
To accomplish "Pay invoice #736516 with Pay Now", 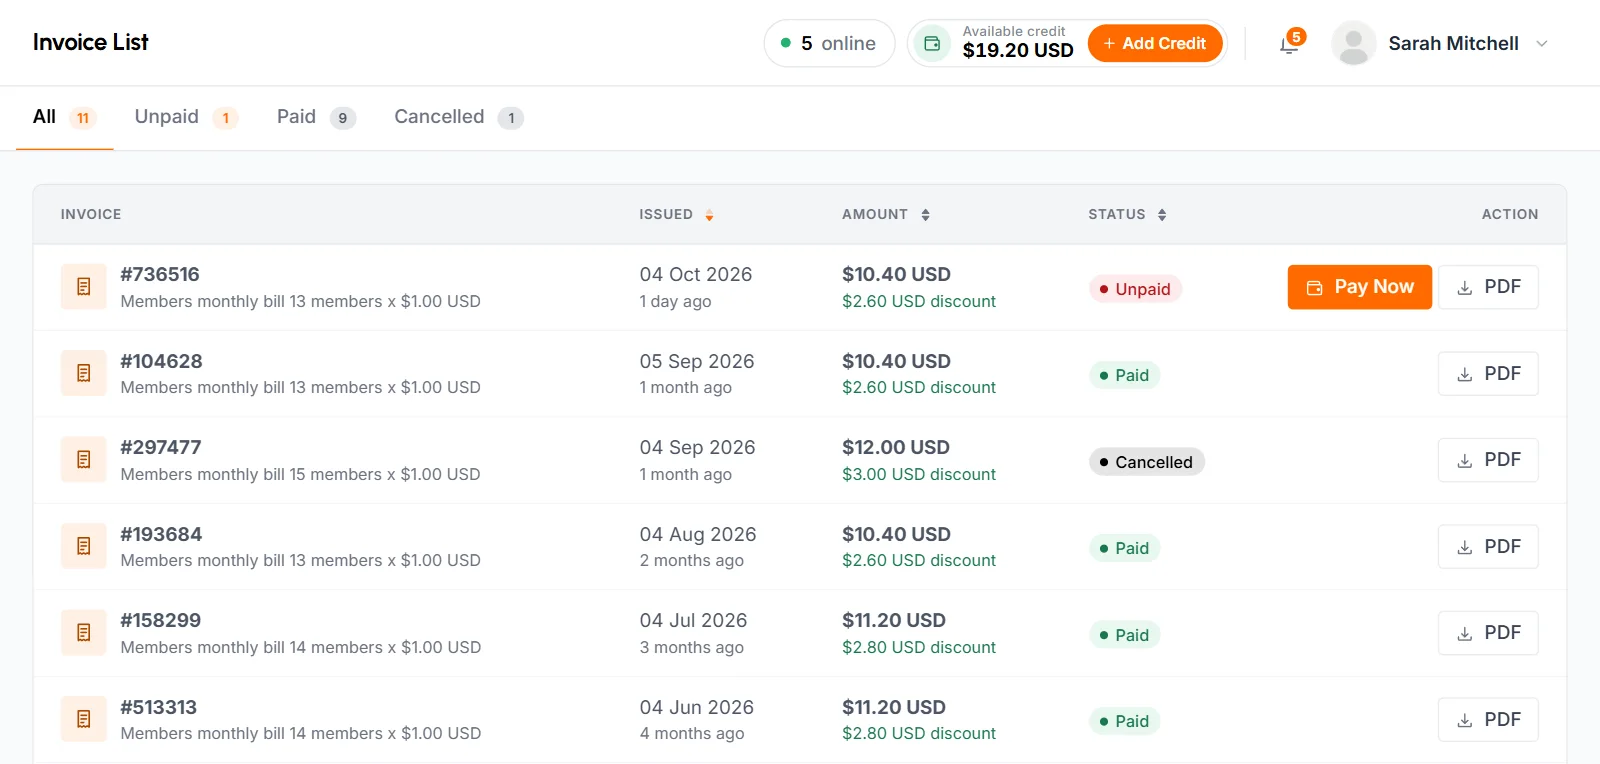I will pos(1359,287).
